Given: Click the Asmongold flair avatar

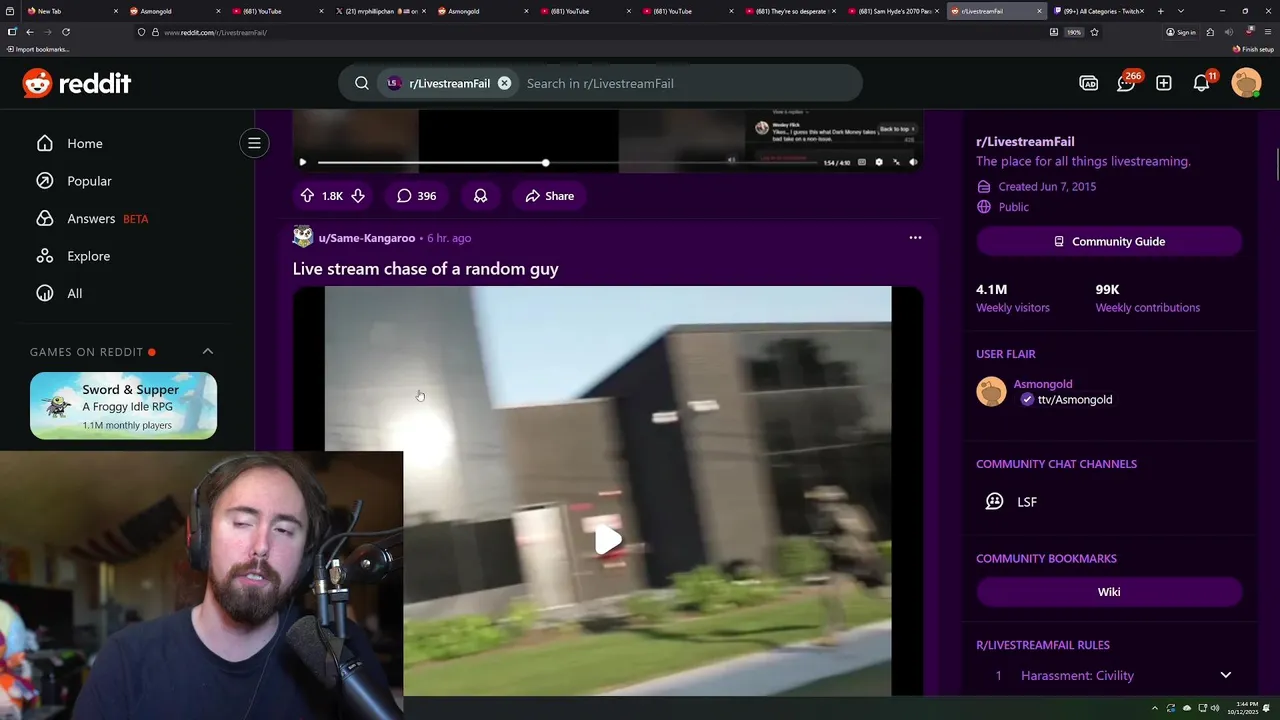Looking at the screenshot, I should click(991, 391).
